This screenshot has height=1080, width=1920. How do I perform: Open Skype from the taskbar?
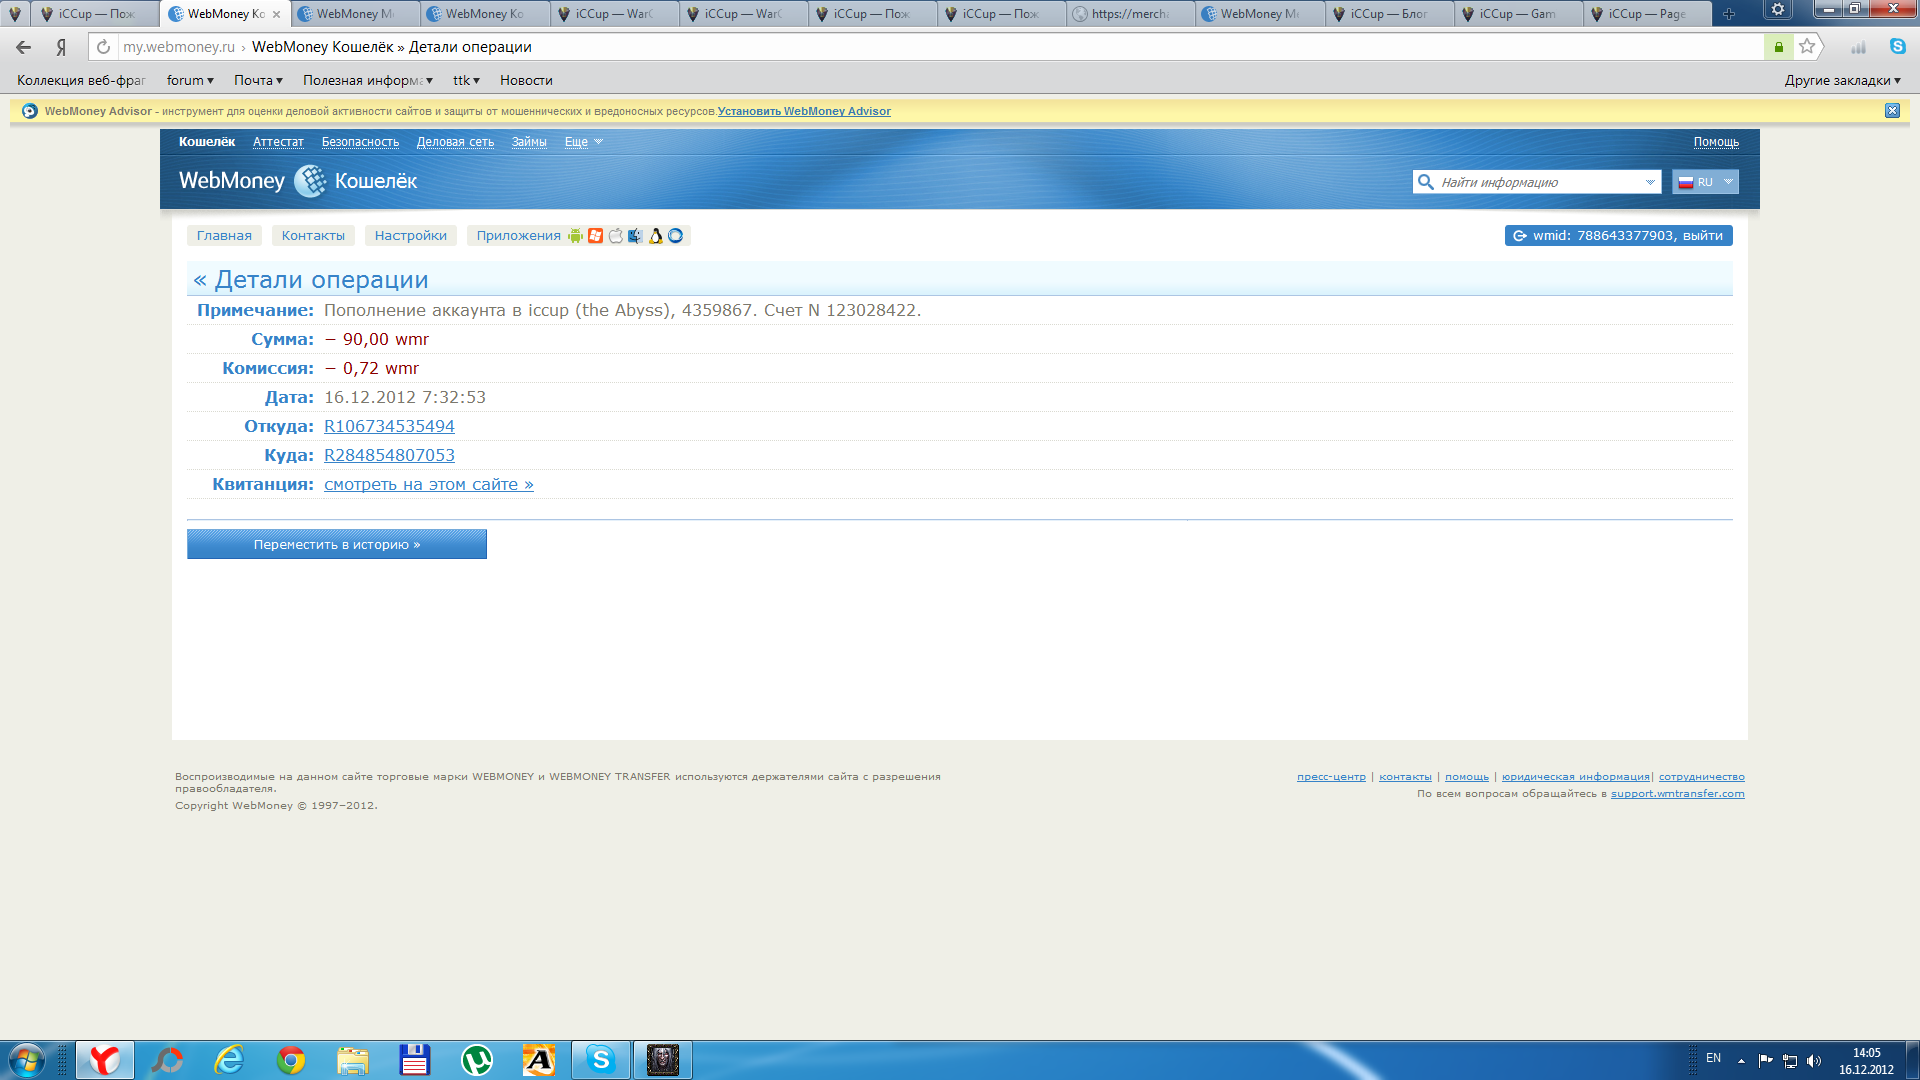point(601,1060)
